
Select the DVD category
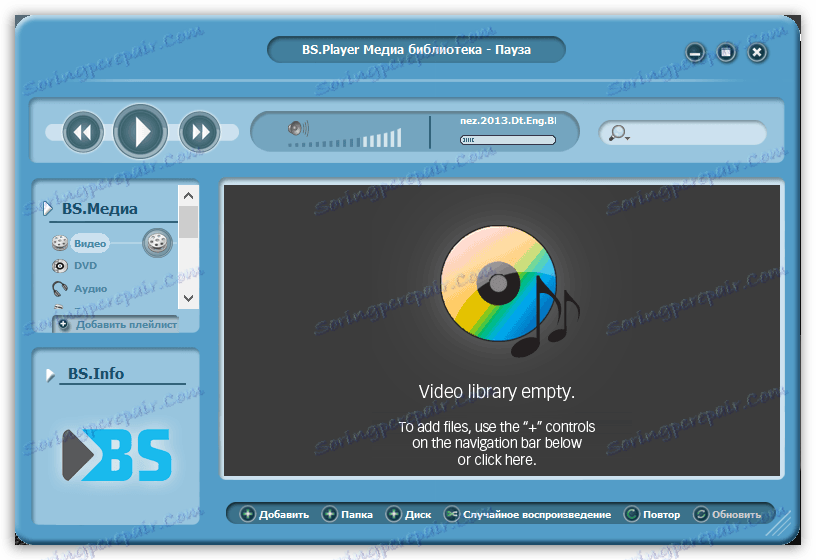pos(85,266)
